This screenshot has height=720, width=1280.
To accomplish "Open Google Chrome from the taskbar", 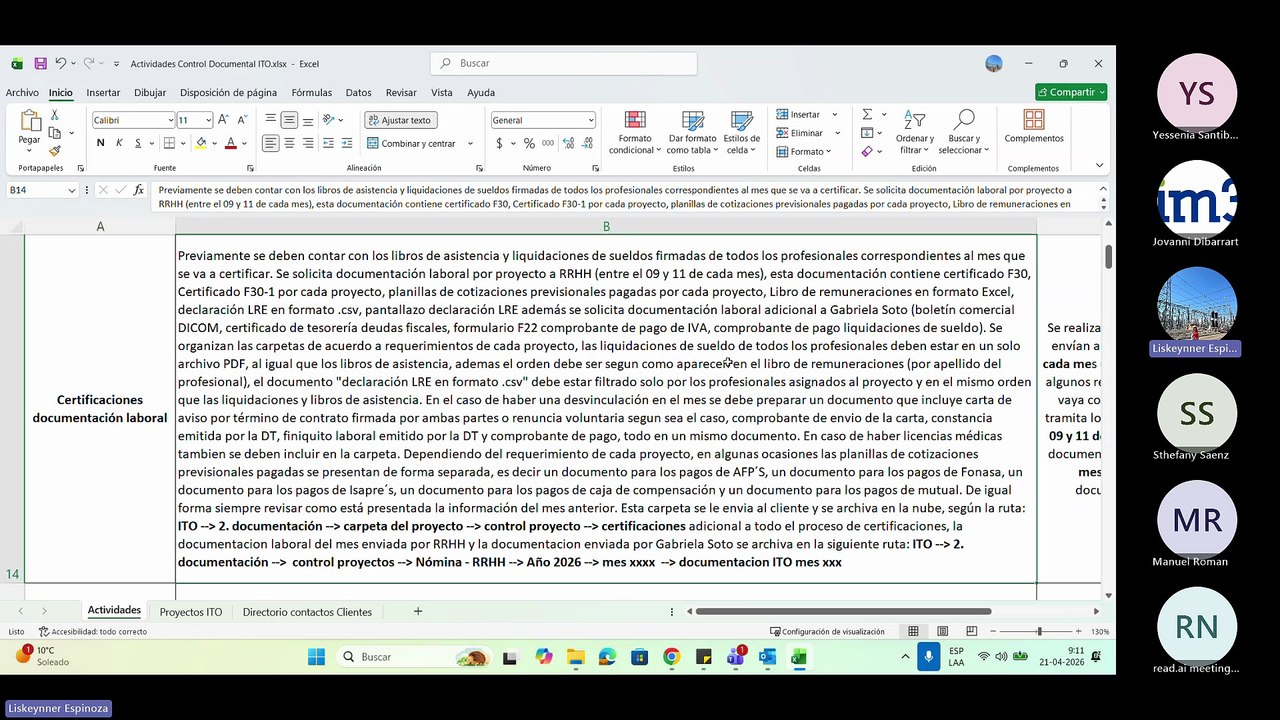I will click(671, 657).
